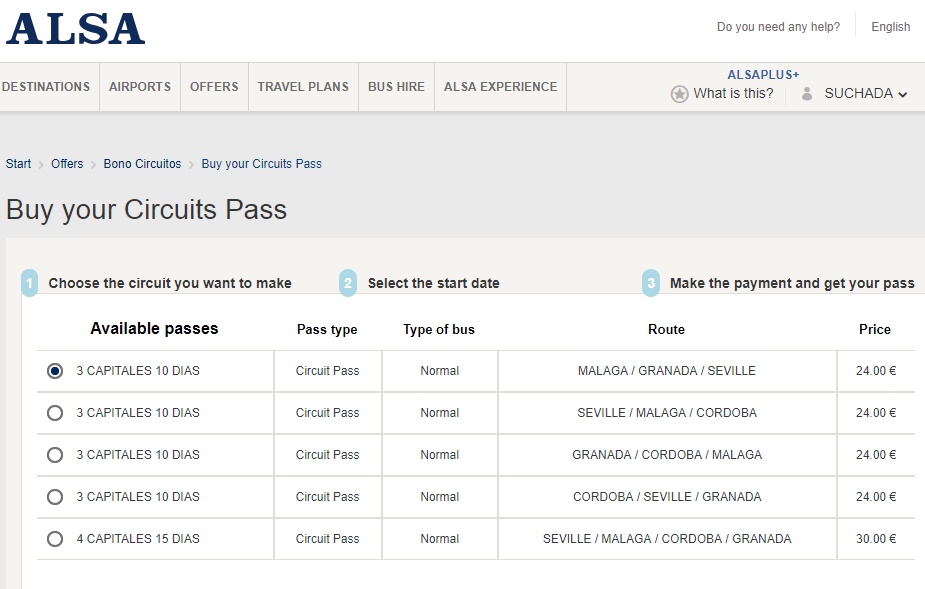
Task: Click the user profile avatar icon
Action: [807, 93]
